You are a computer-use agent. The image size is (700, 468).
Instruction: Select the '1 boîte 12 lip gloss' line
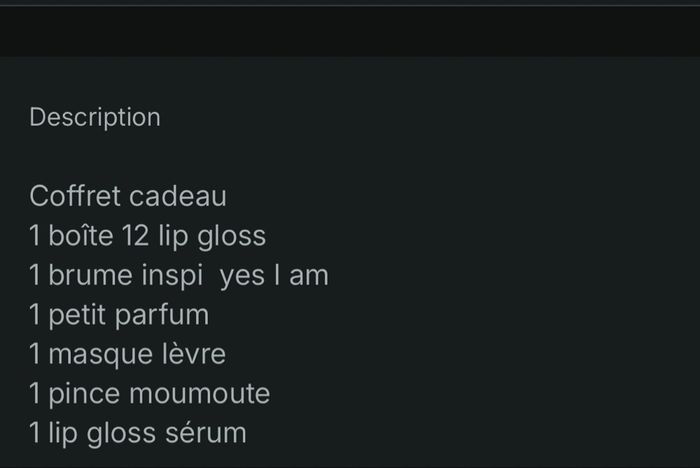tap(148, 236)
